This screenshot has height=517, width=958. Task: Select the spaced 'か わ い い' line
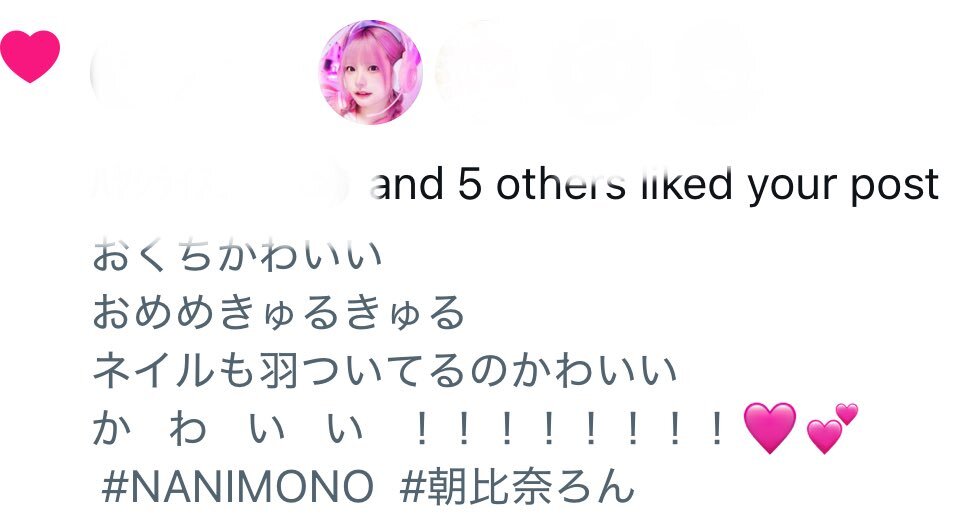pyautogui.click(x=229, y=428)
